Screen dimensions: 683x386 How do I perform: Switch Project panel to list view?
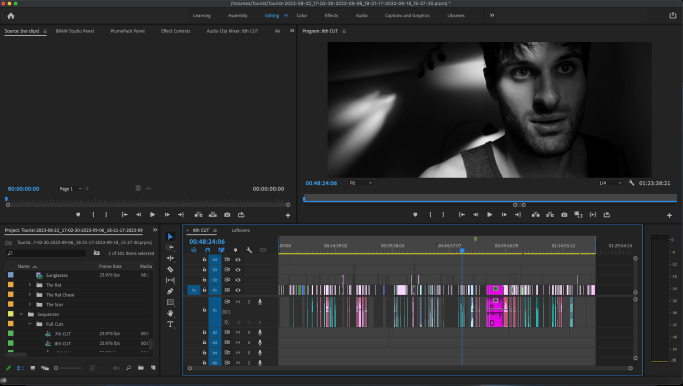click(20, 368)
